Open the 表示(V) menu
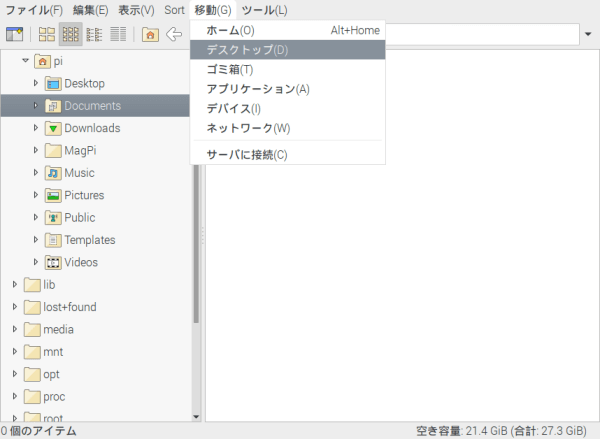Image resolution: width=600 pixels, height=439 pixels. (136, 10)
